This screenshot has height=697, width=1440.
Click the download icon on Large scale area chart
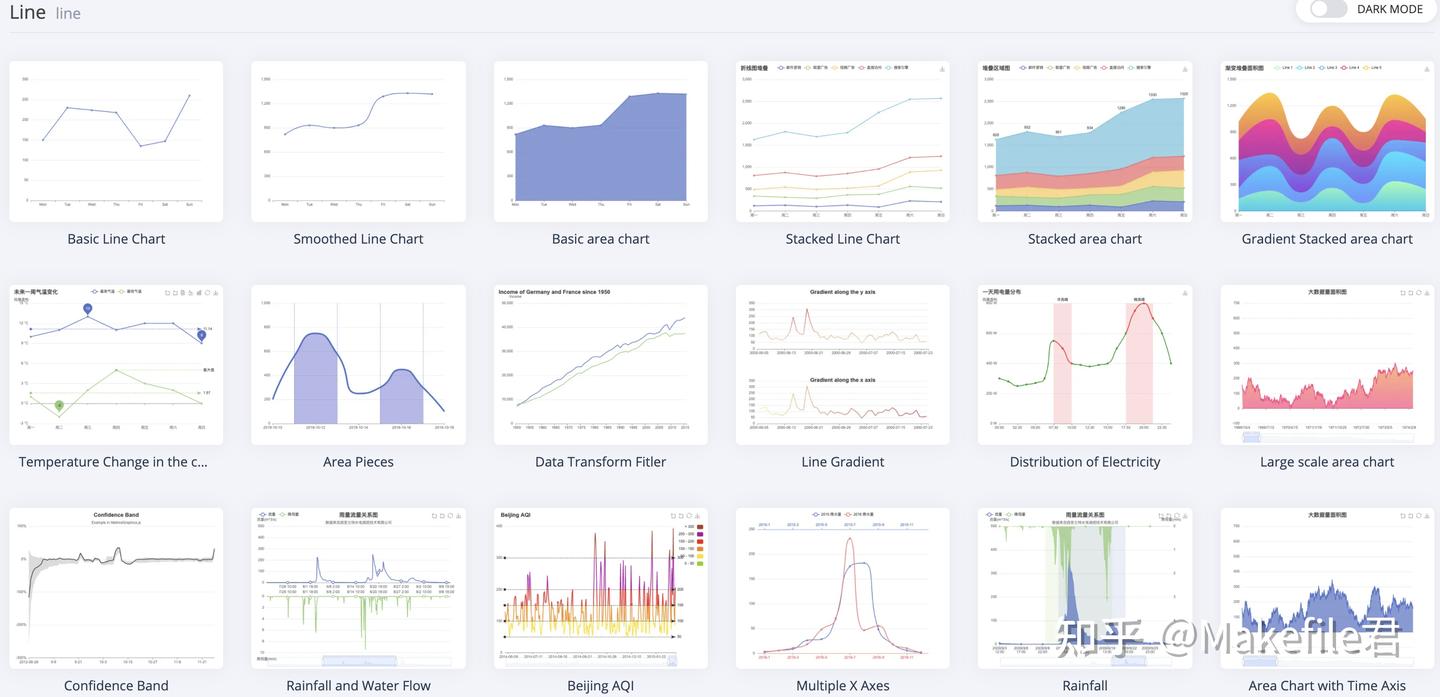1428,292
